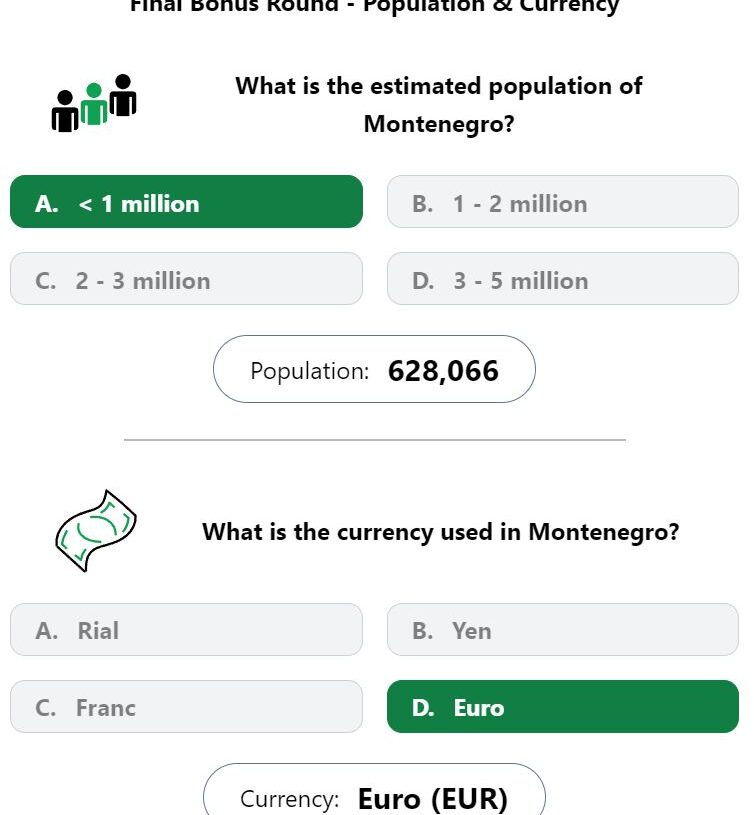Click the bold 628,066 population number
The height and width of the screenshot is (815, 754).
click(x=443, y=371)
